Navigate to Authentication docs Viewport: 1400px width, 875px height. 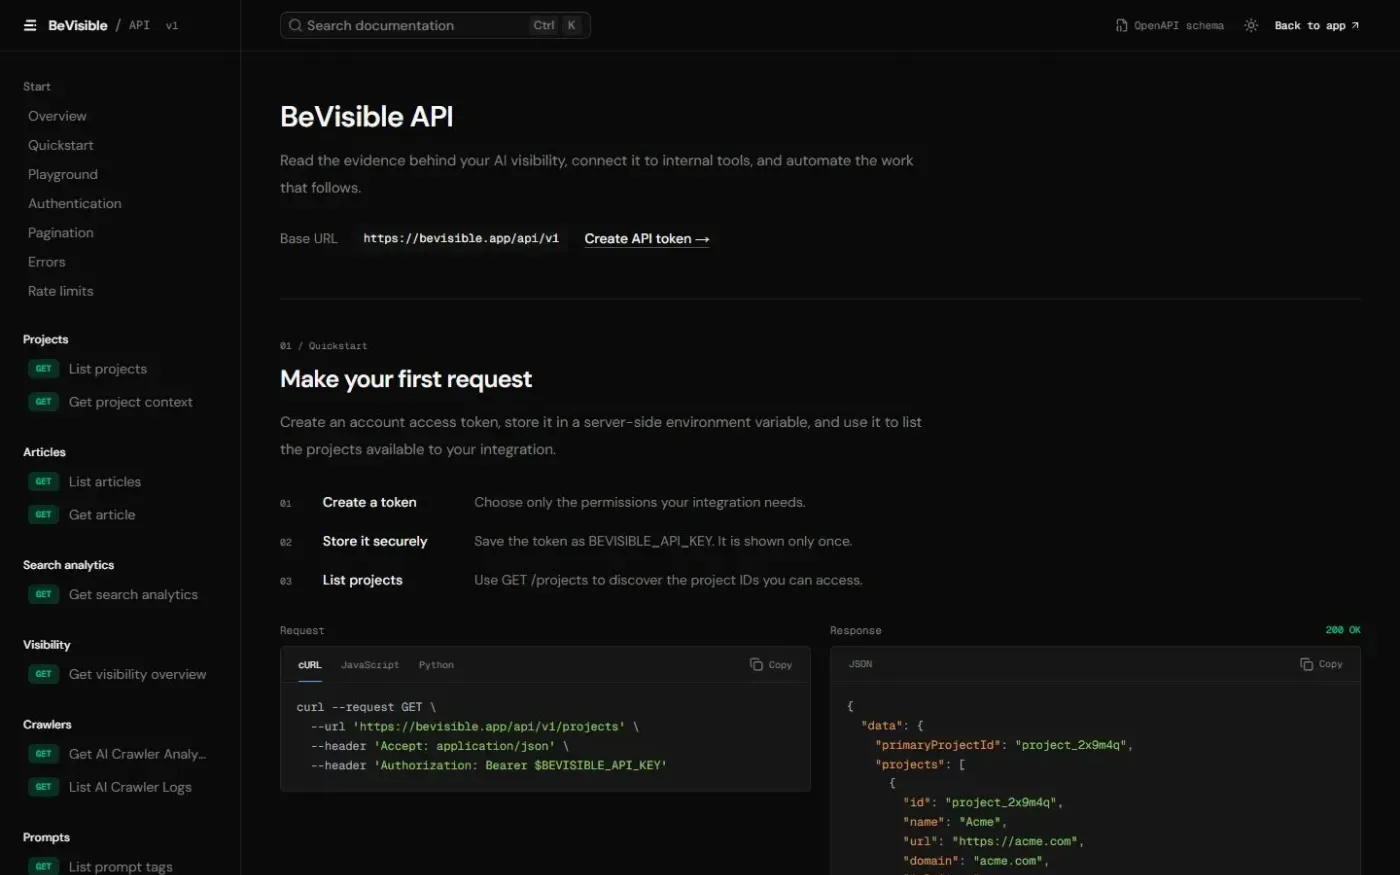click(x=75, y=203)
